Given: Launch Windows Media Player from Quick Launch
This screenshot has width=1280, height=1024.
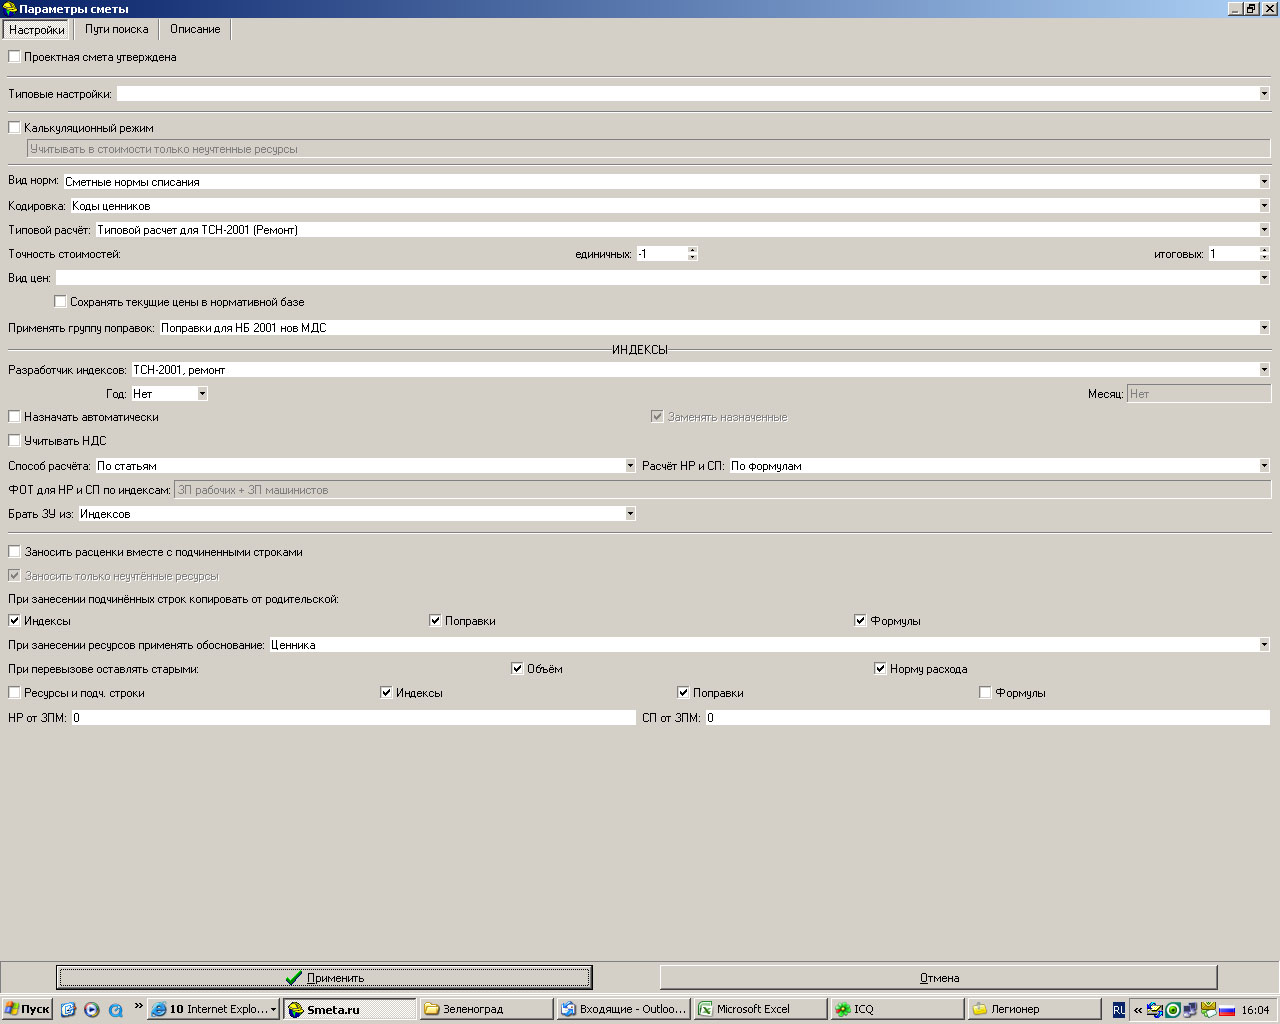Looking at the screenshot, I should (92, 1010).
